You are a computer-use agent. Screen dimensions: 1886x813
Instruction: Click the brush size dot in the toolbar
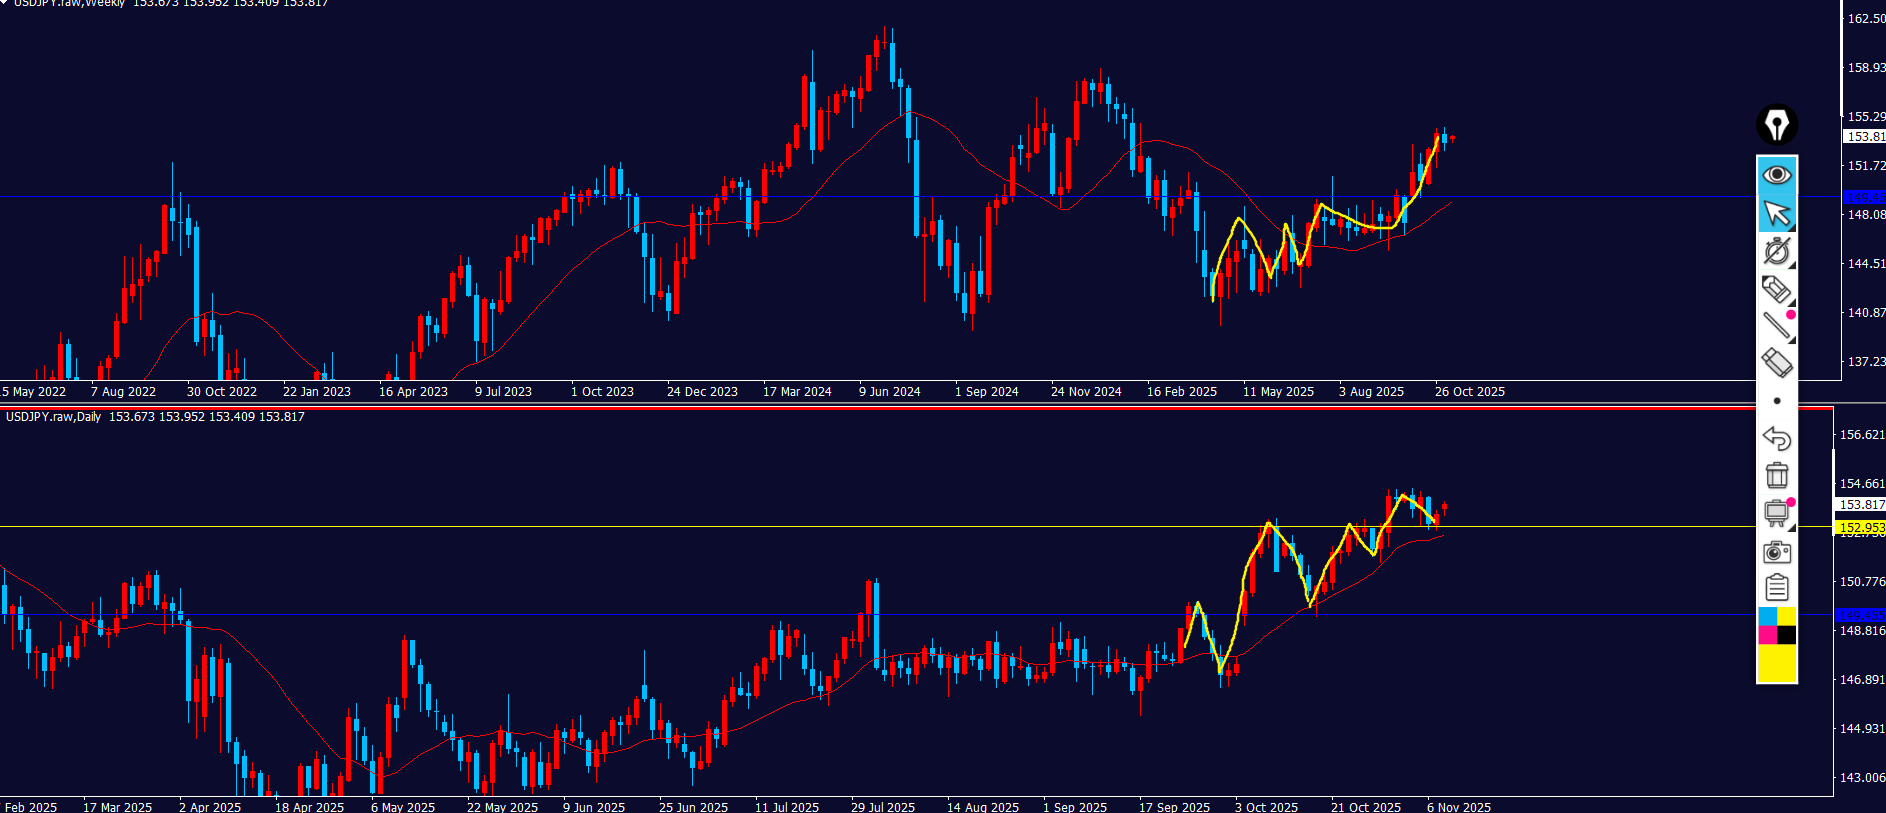pyautogui.click(x=1777, y=401)
